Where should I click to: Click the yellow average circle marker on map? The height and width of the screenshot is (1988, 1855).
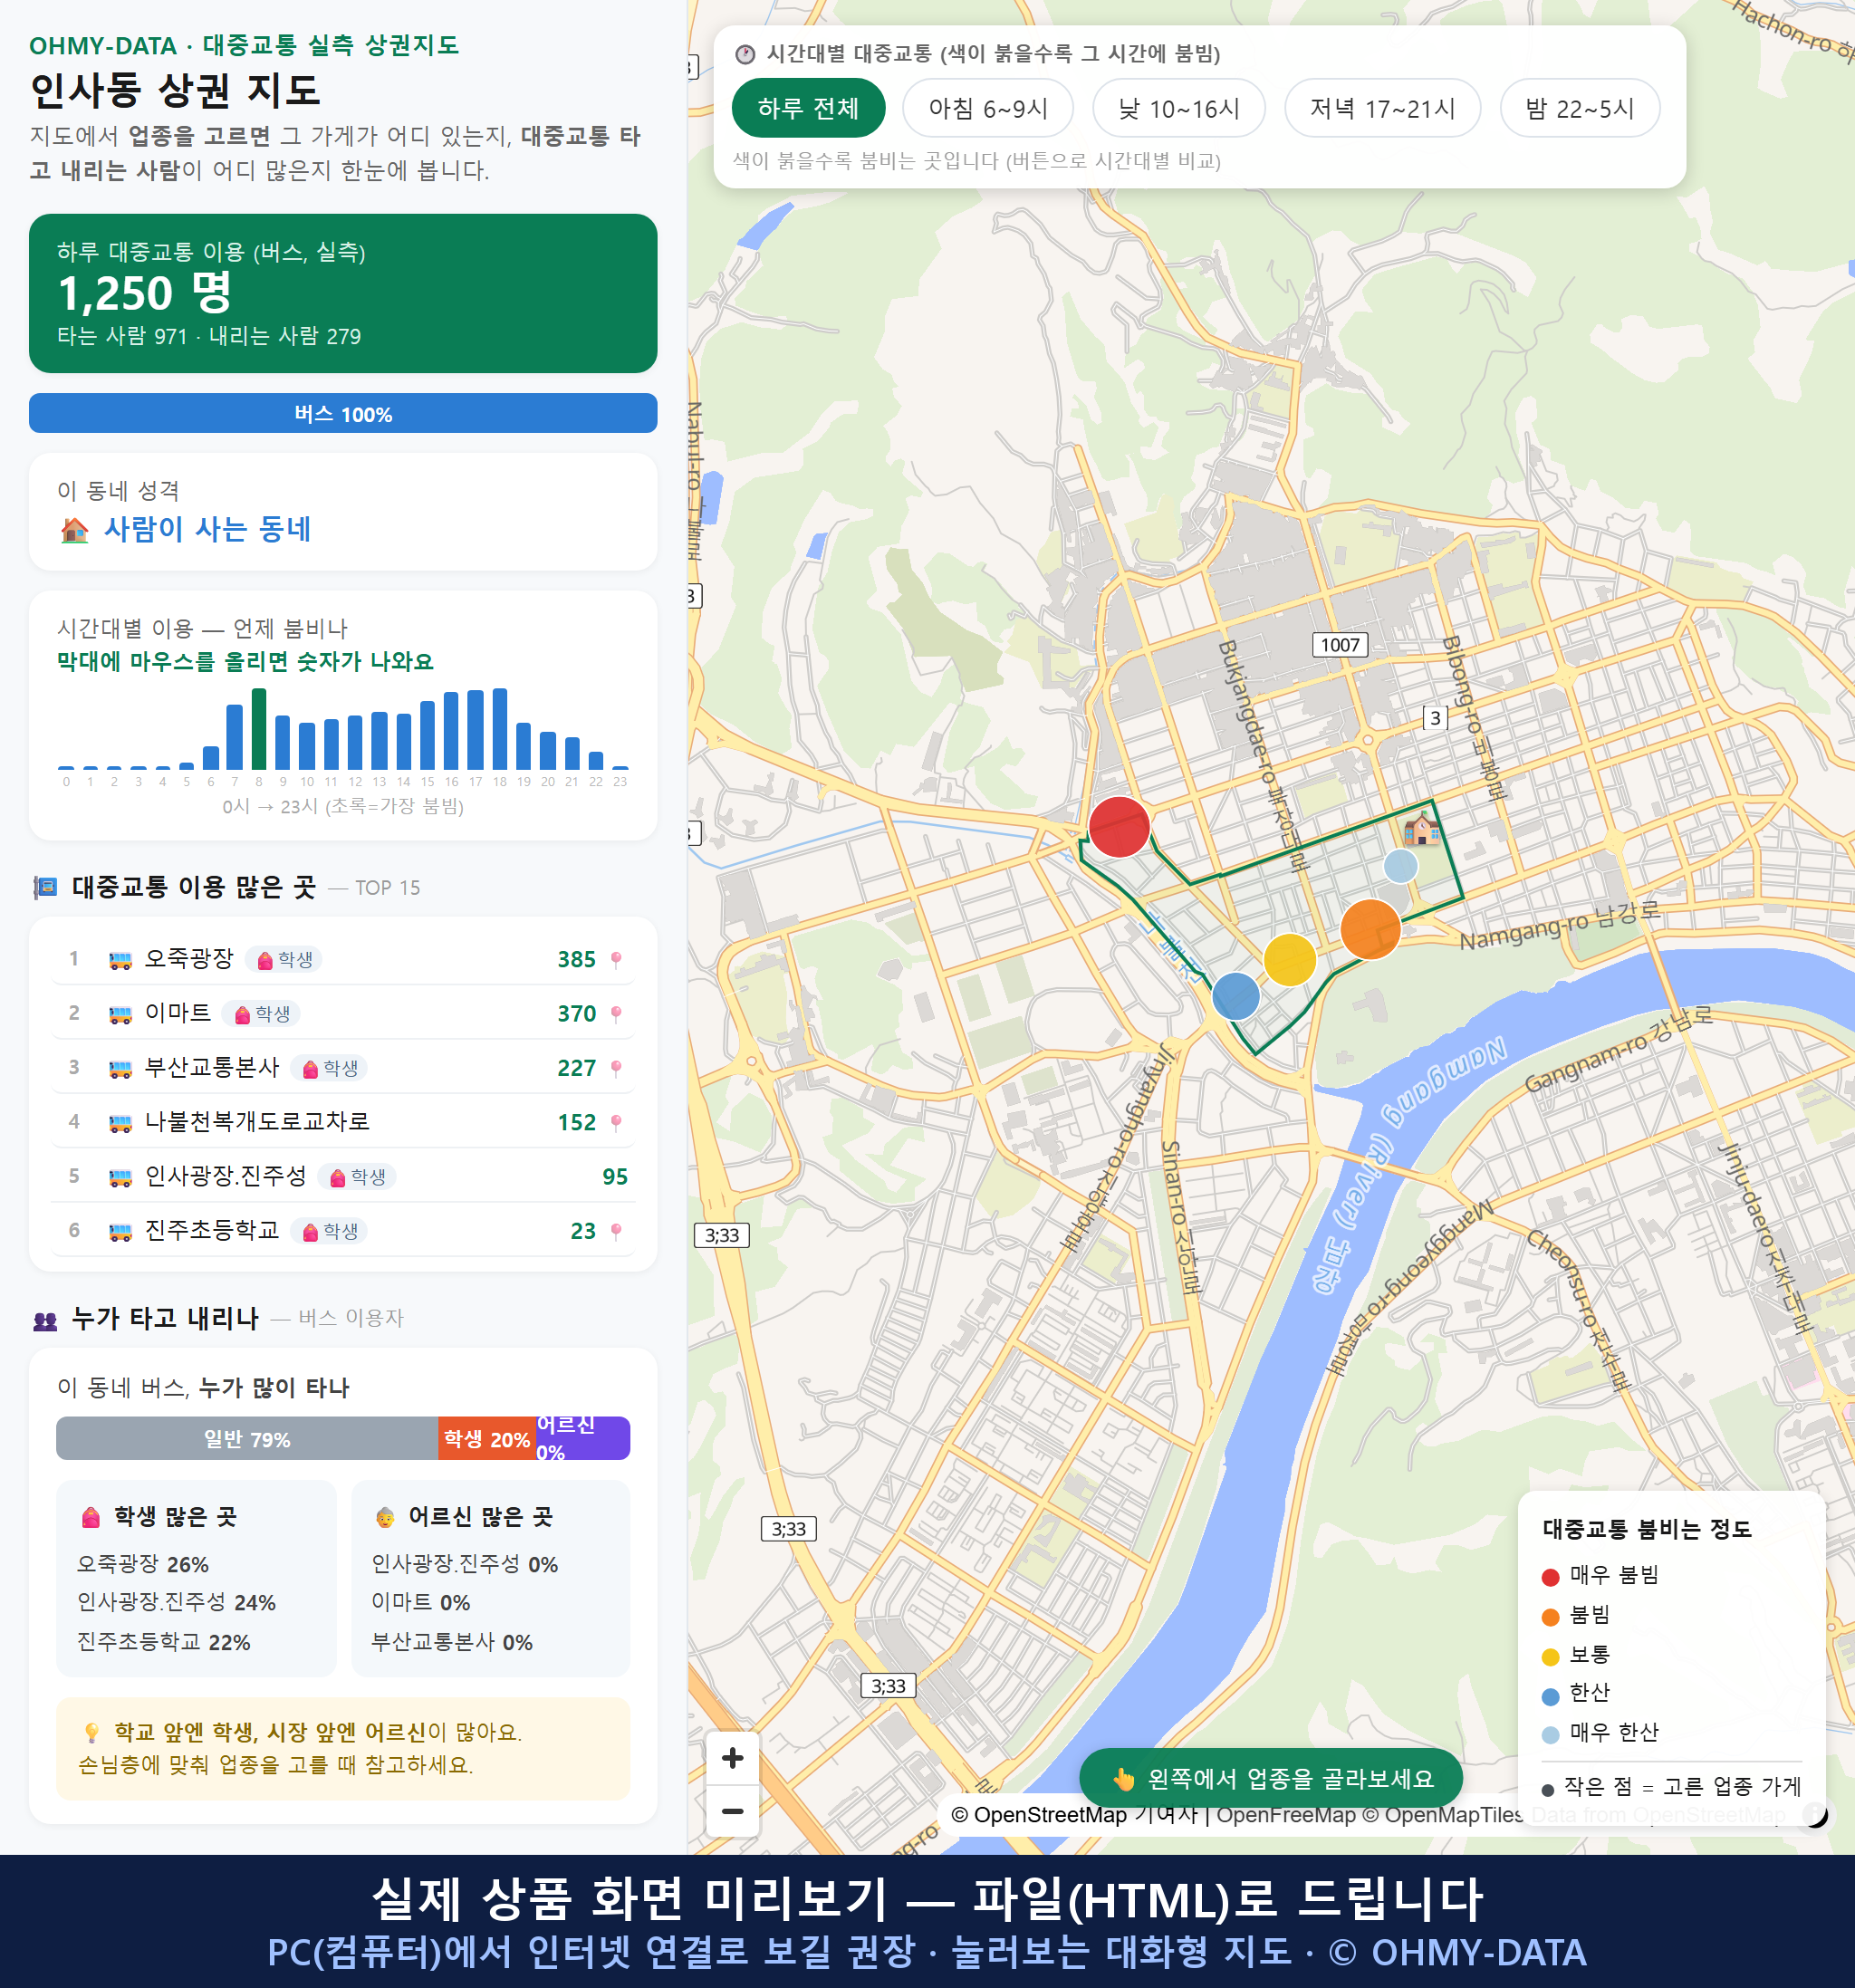tap(1290, 960)
